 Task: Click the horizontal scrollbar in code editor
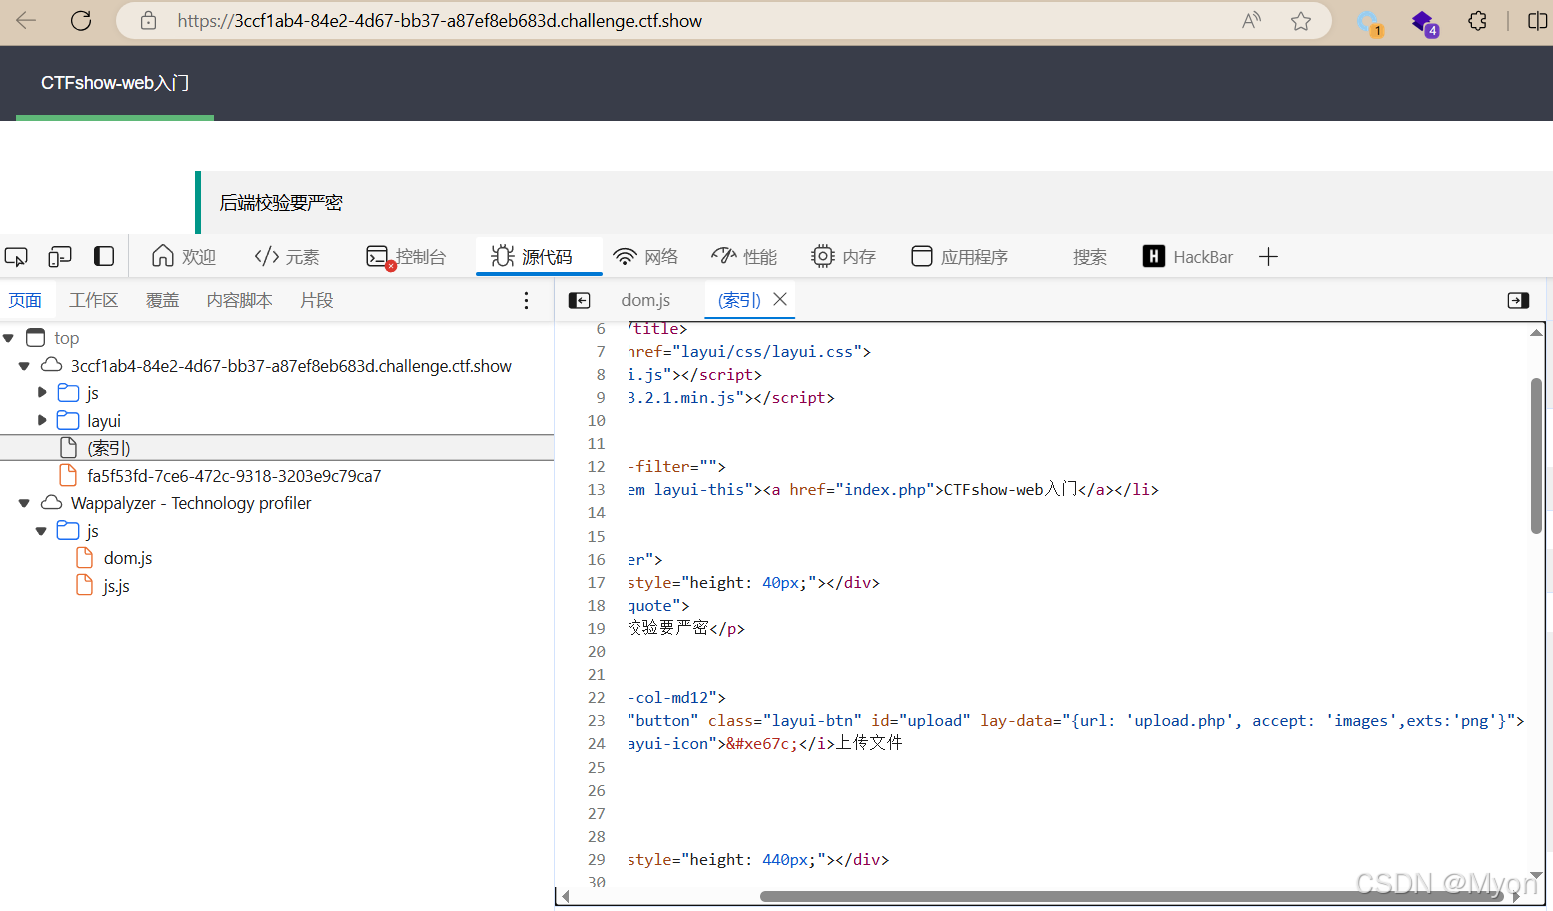(x=1130, y=896)
